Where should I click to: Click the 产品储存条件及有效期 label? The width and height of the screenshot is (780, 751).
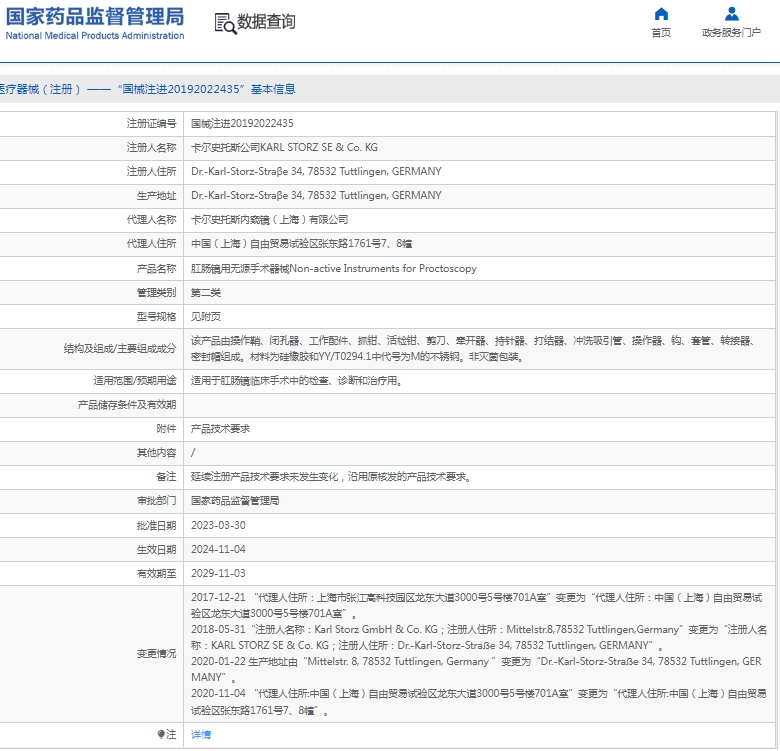pos(127,405)
